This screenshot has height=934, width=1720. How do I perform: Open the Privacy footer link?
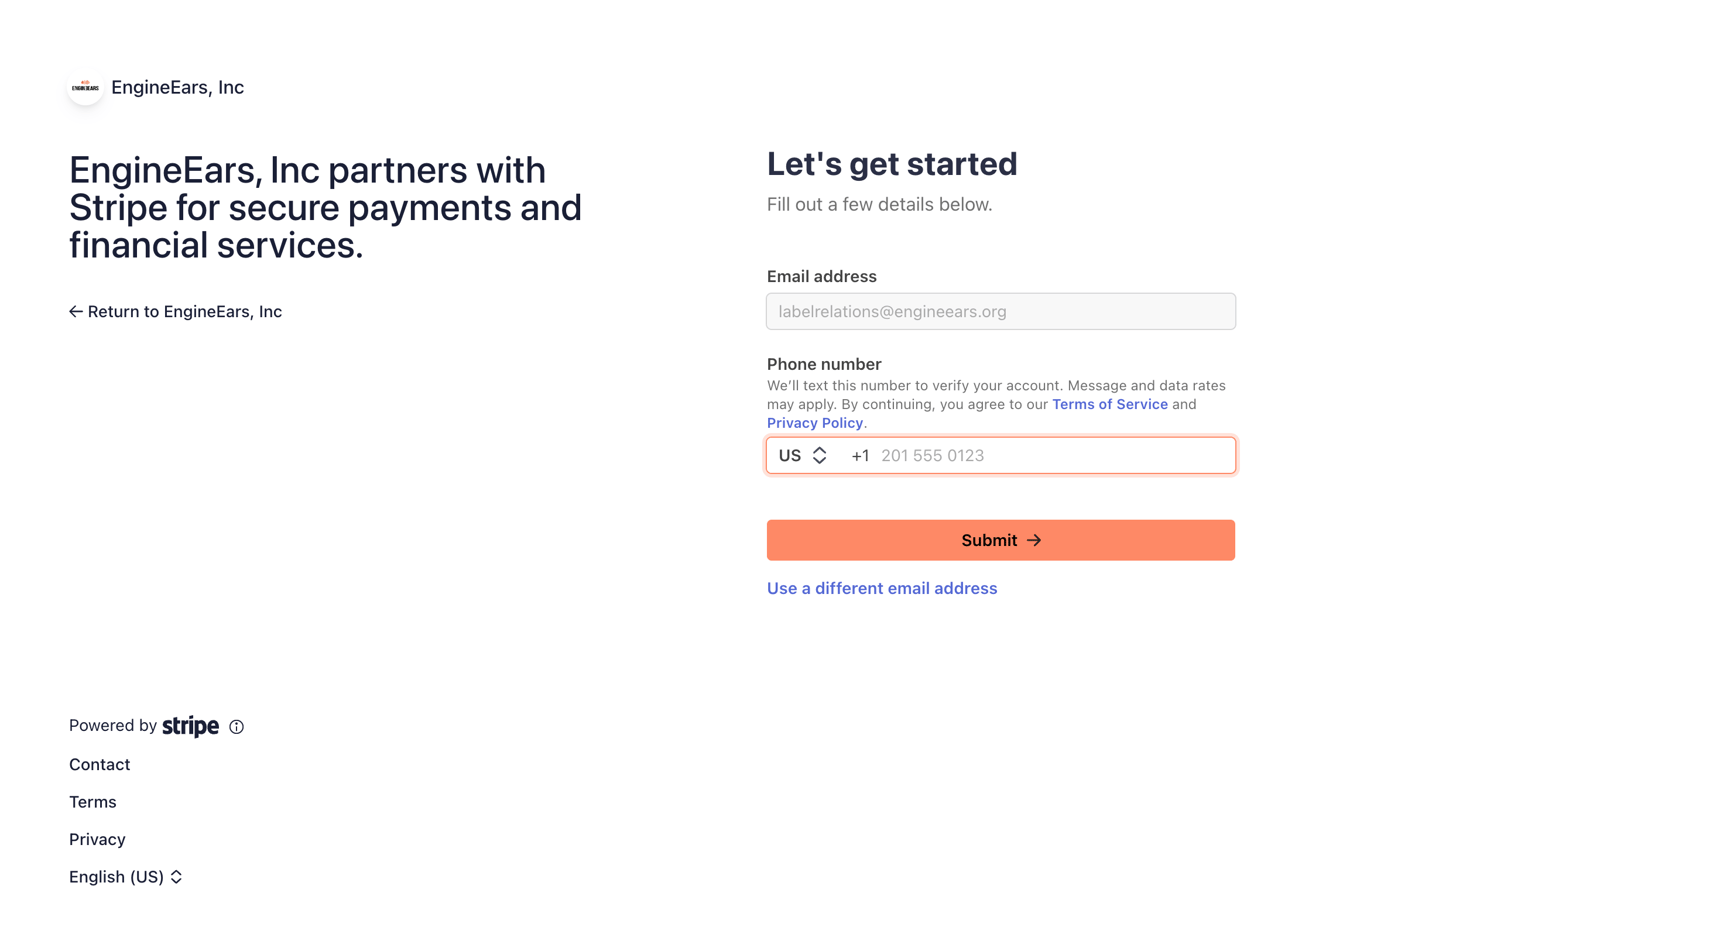click(x=97, y=840)
